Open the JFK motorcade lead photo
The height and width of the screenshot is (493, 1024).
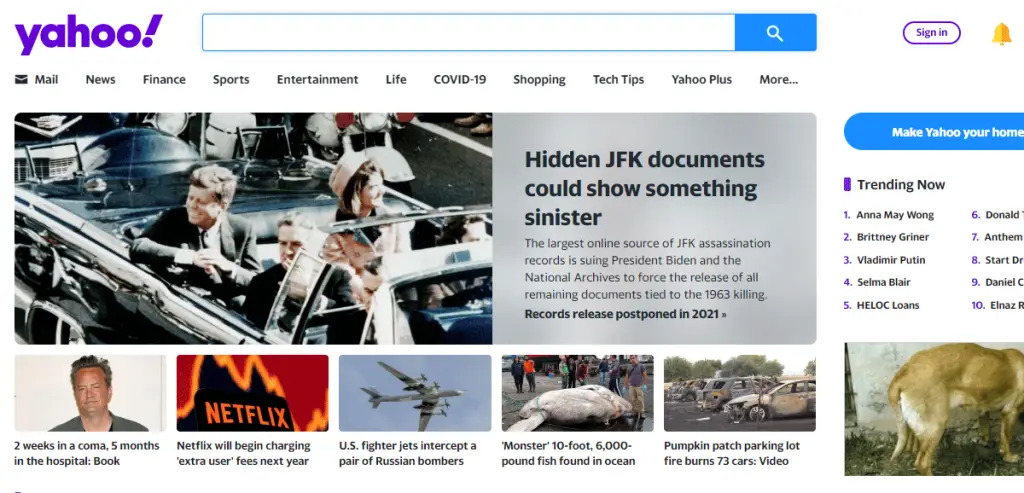tap(253, 229)
